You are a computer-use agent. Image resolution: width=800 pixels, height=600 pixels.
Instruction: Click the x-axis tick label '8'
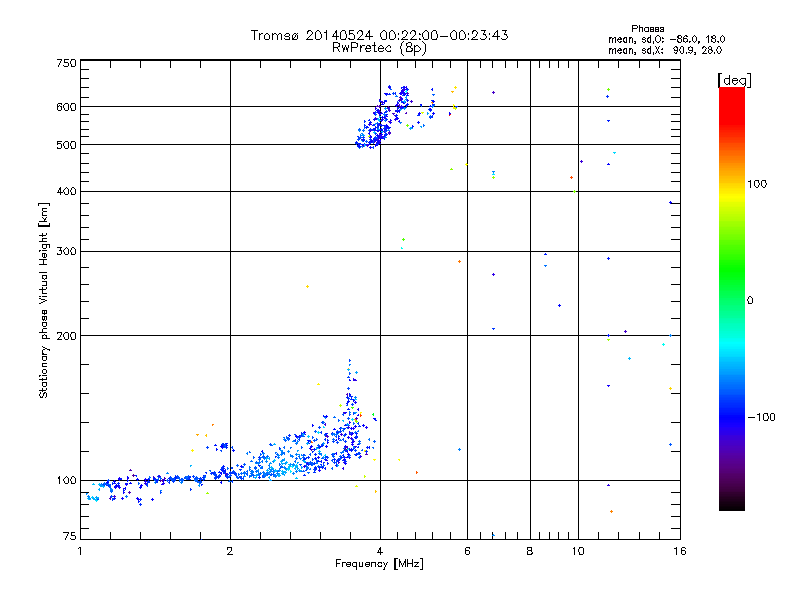pyautogui.click(x=530, y=551)
